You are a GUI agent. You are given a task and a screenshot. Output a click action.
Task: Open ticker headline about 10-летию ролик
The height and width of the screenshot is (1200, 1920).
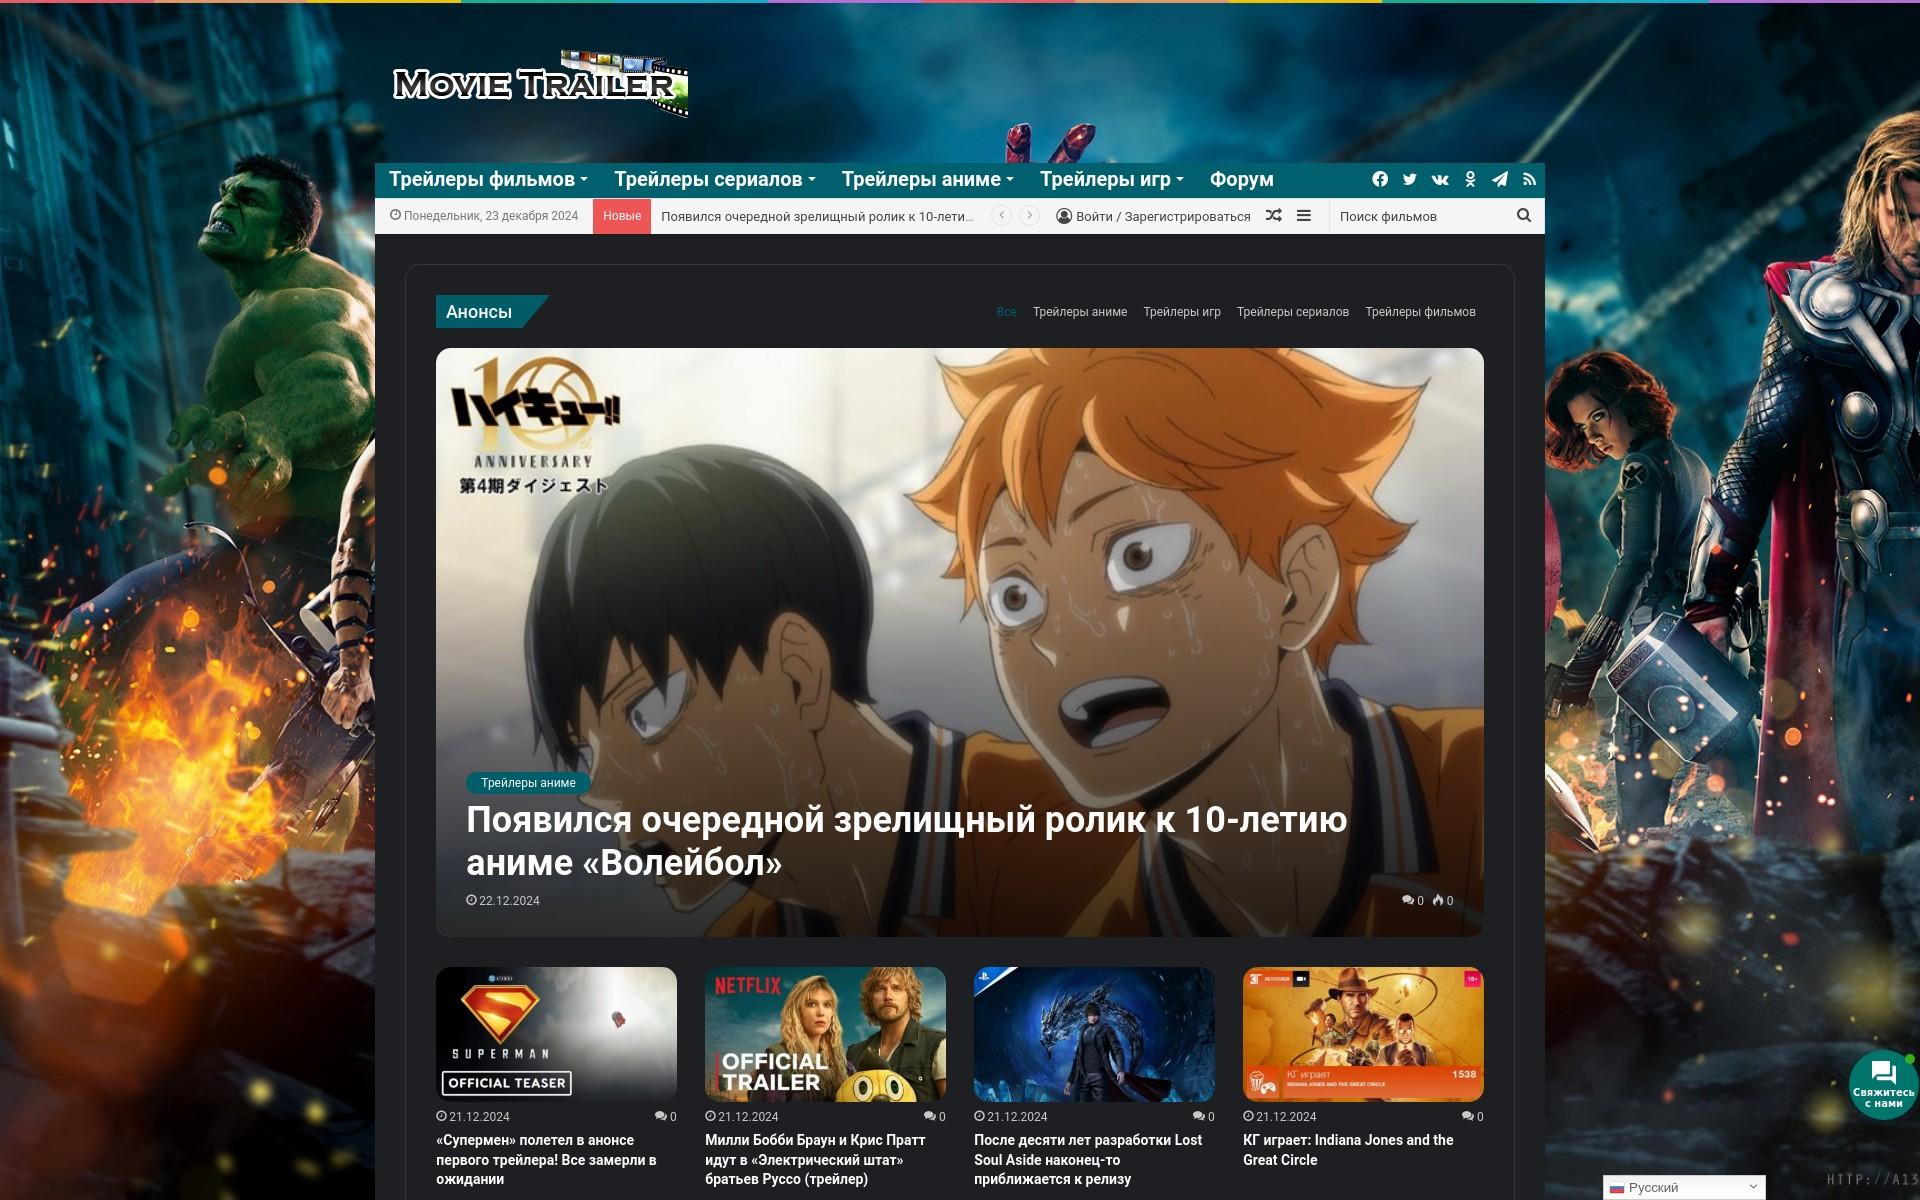pyautogui.click(x=817, y=216)
